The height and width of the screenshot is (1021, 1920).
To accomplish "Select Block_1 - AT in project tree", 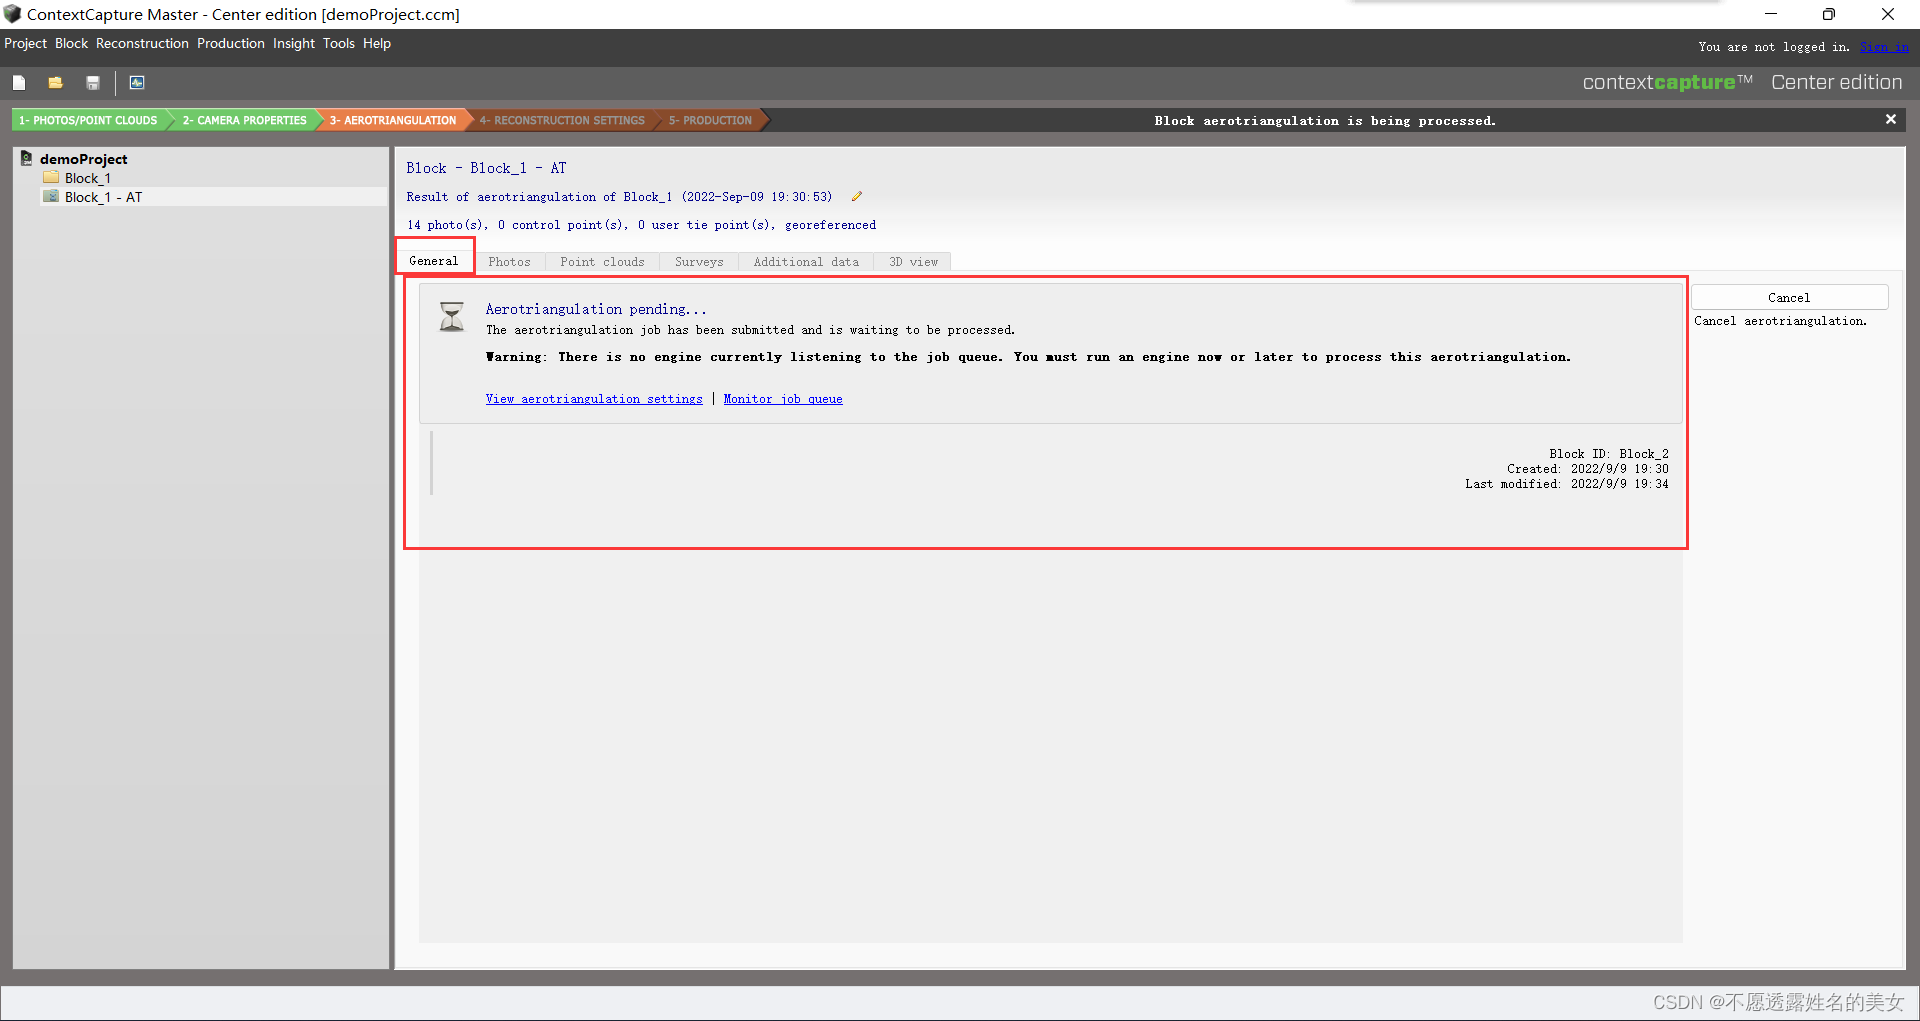I will pos(104,197).
